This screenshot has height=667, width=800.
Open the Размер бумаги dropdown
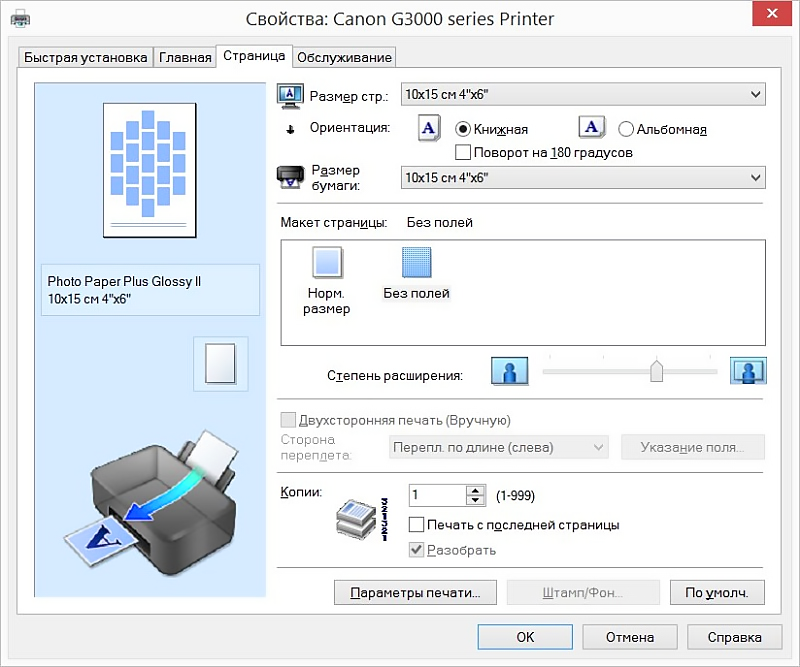coord(583,178)
